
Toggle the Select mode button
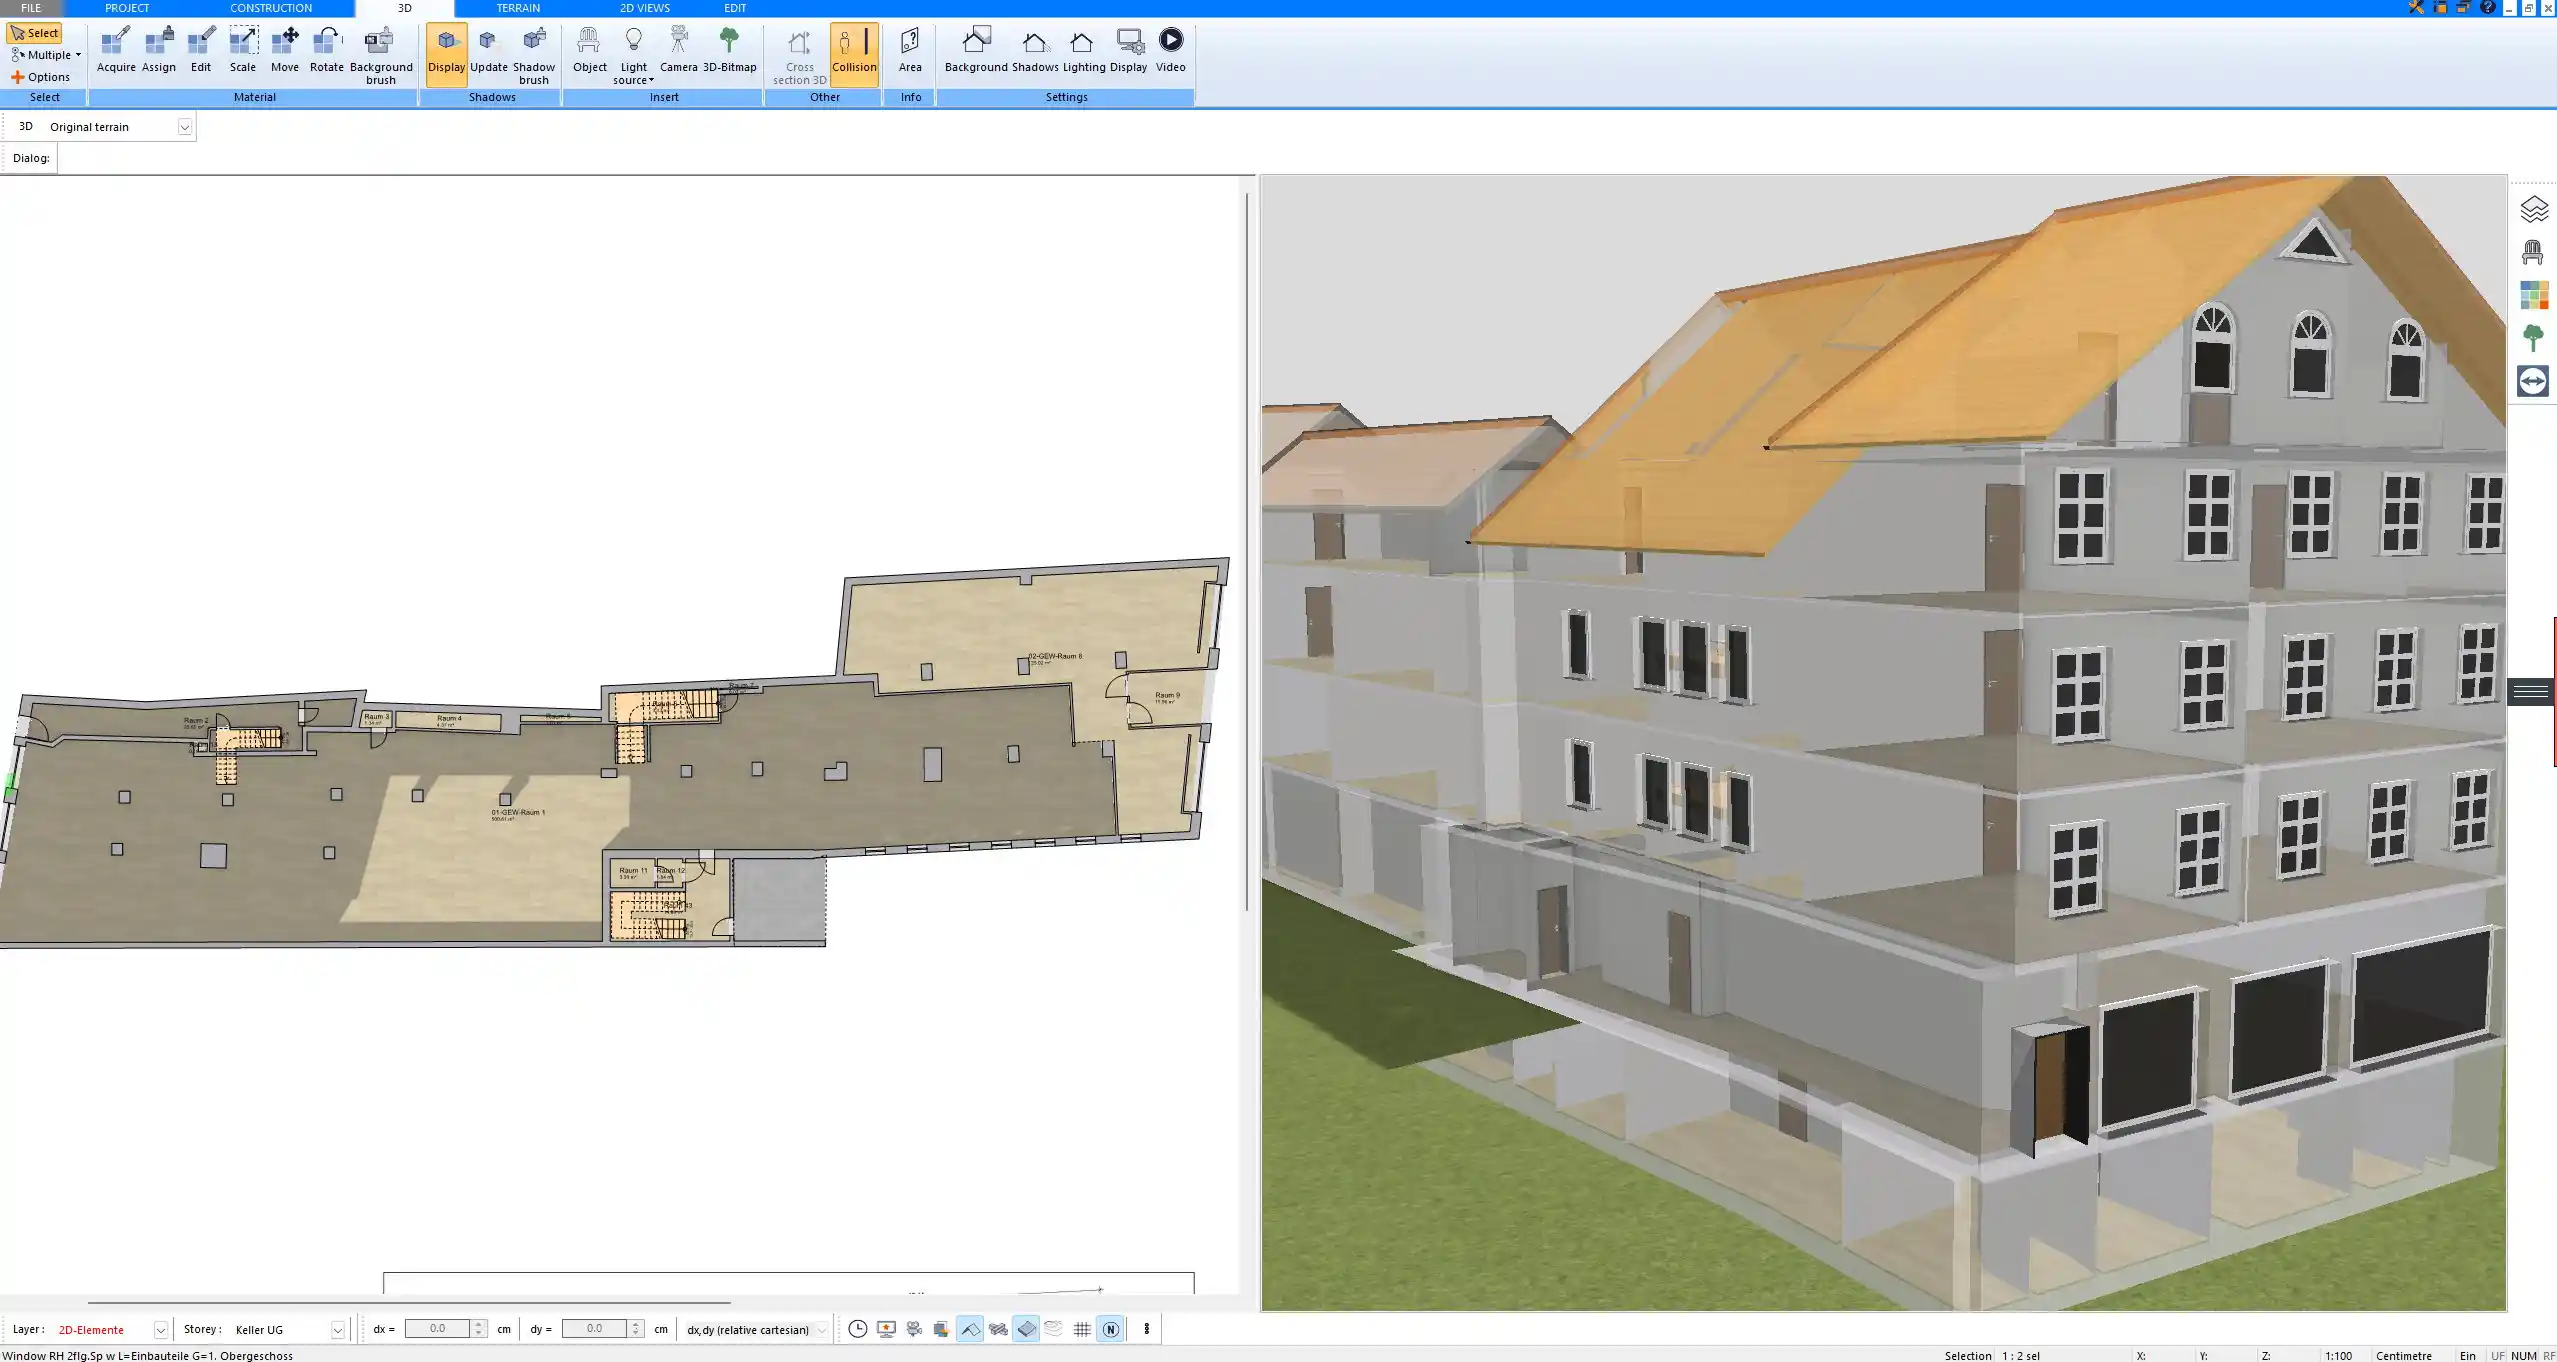click(x=35, y=33)
